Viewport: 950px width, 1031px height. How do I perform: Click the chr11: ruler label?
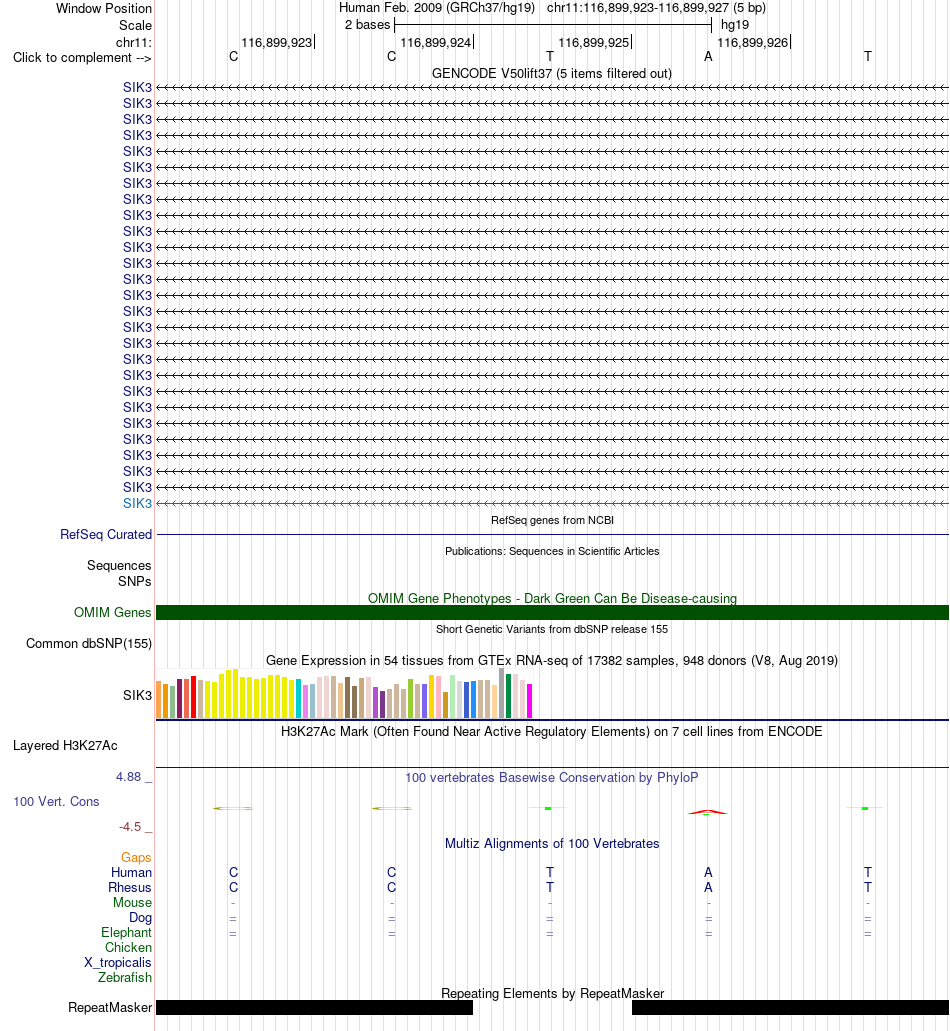pos(133,43)
